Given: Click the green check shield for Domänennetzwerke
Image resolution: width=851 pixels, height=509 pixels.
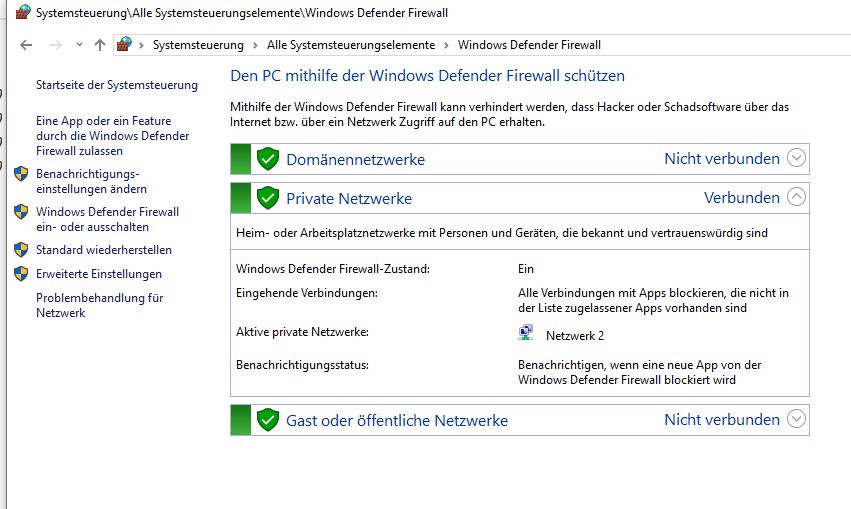Looking at the screenshot, I should tap(268, 159).
